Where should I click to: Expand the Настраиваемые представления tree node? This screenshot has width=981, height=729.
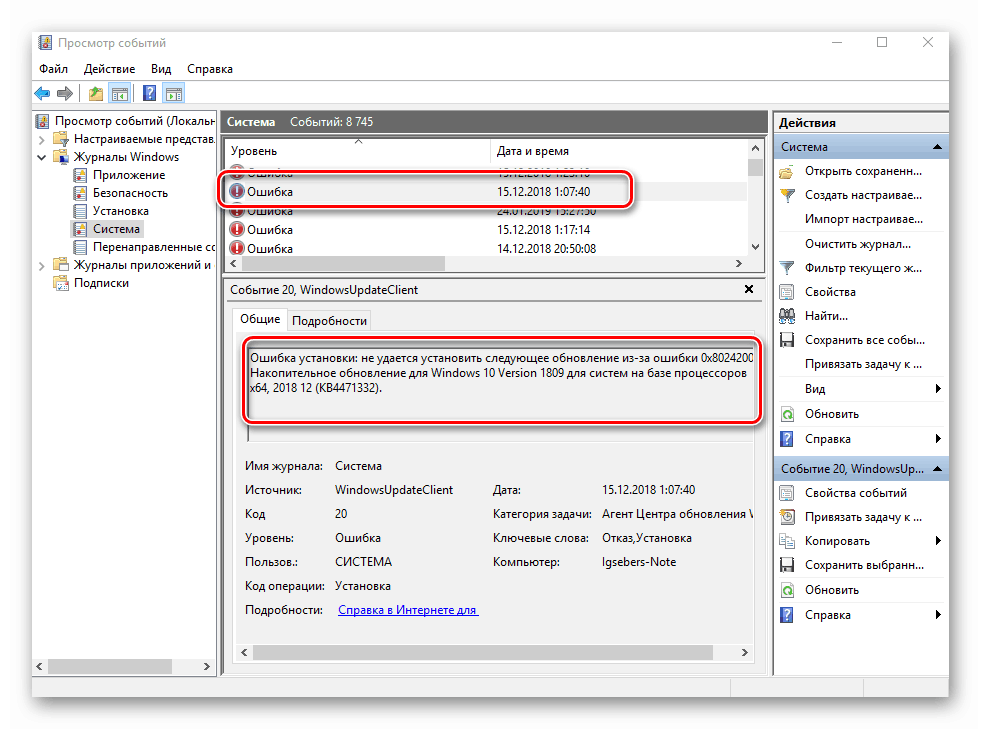[41, 140]
